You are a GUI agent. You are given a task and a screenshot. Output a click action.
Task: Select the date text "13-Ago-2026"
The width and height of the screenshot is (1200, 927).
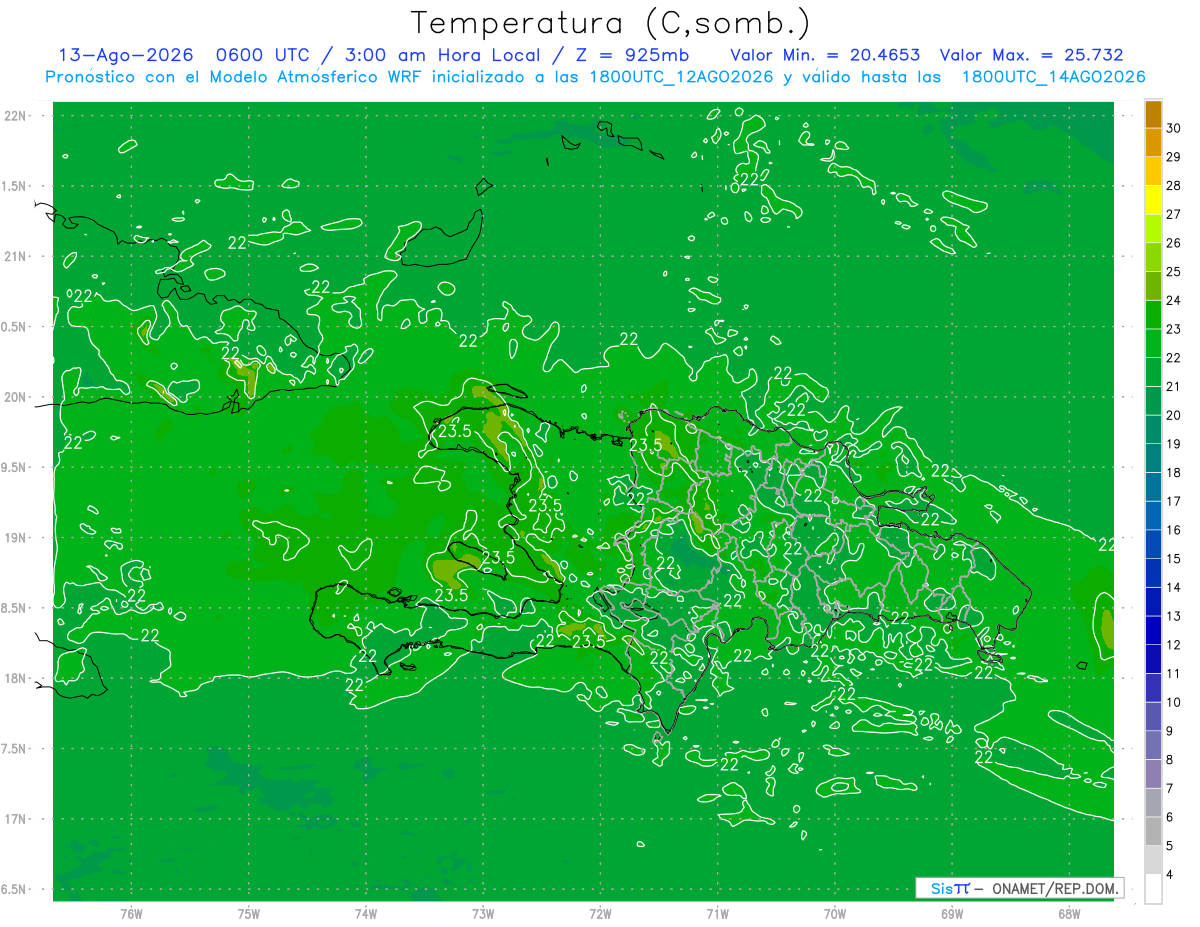pos(125,56)
